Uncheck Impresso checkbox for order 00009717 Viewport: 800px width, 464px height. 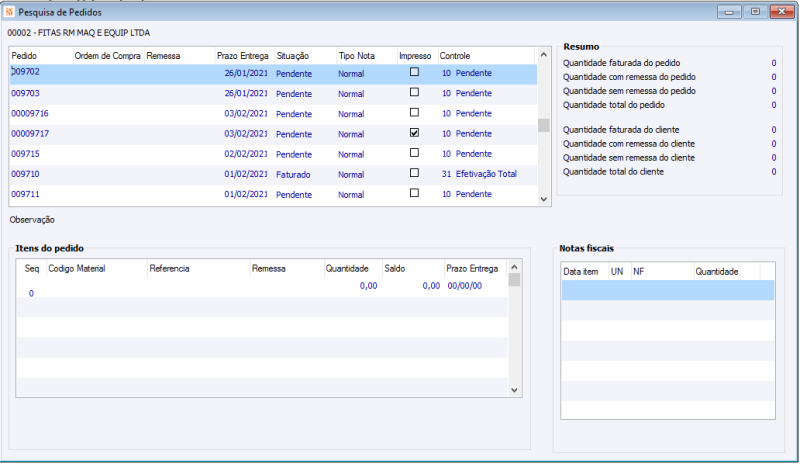pyautogui.click(x=414, y=133)
